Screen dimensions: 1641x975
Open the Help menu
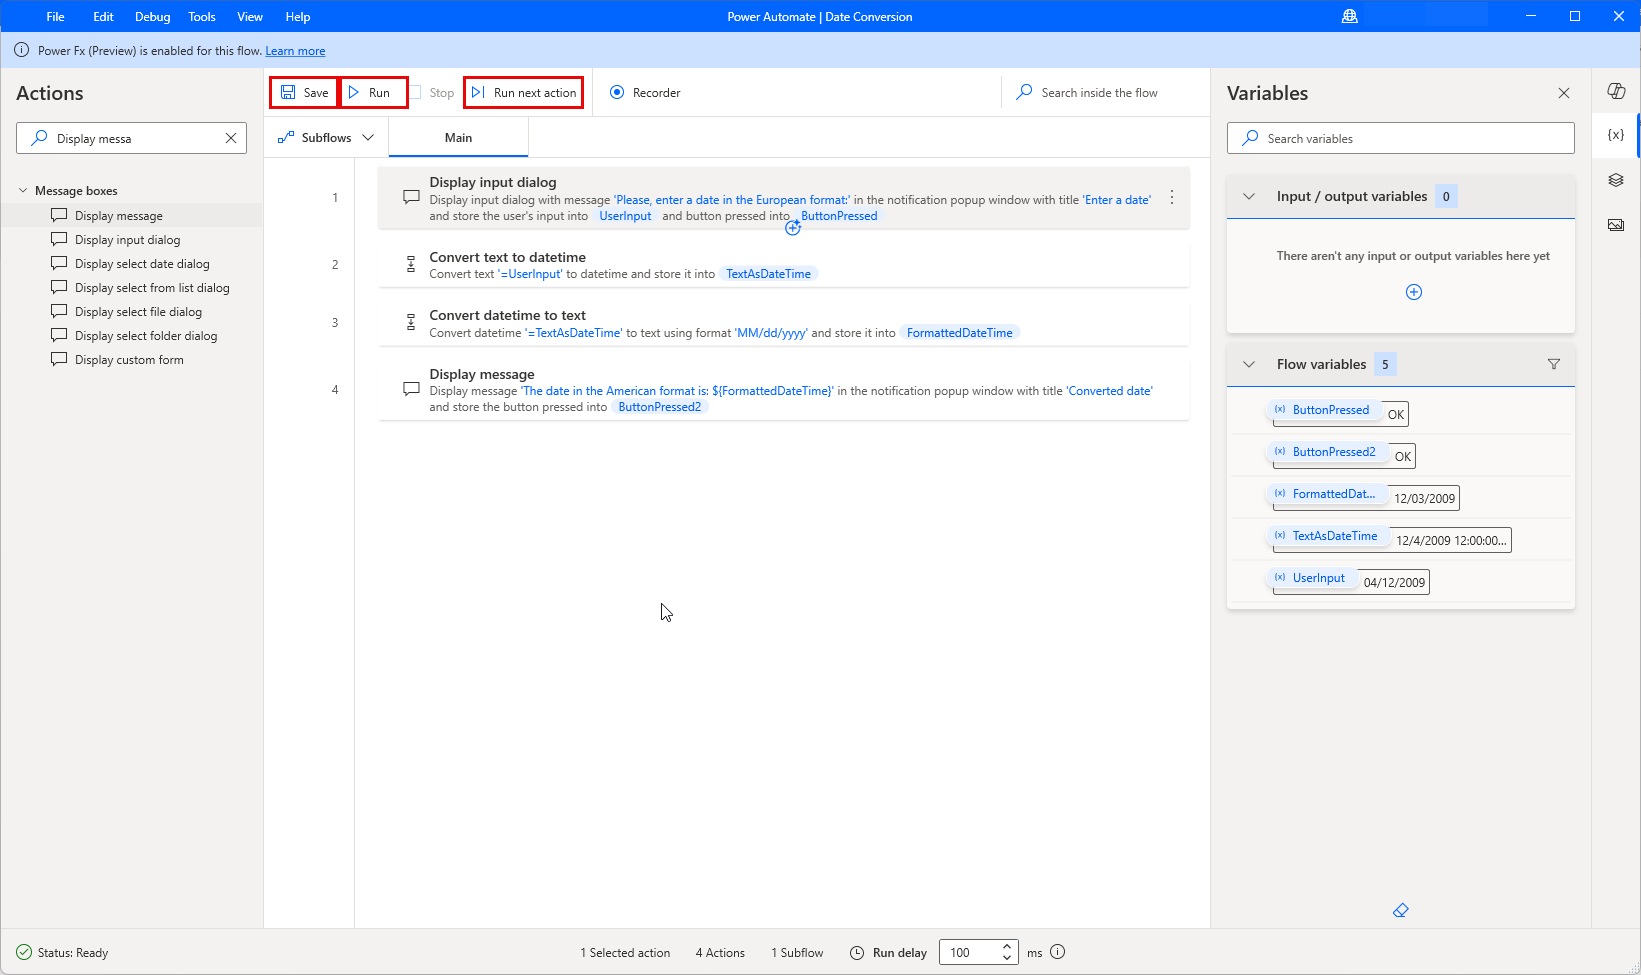pyautogui.click(x=298, y=16)
